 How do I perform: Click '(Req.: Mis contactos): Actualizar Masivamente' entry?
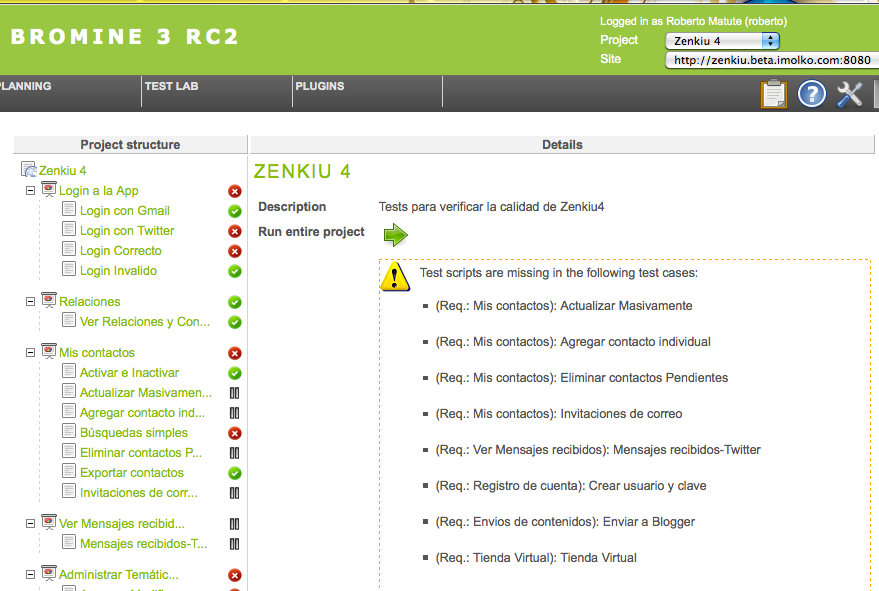pyautogui.click(x=564, y=306)
